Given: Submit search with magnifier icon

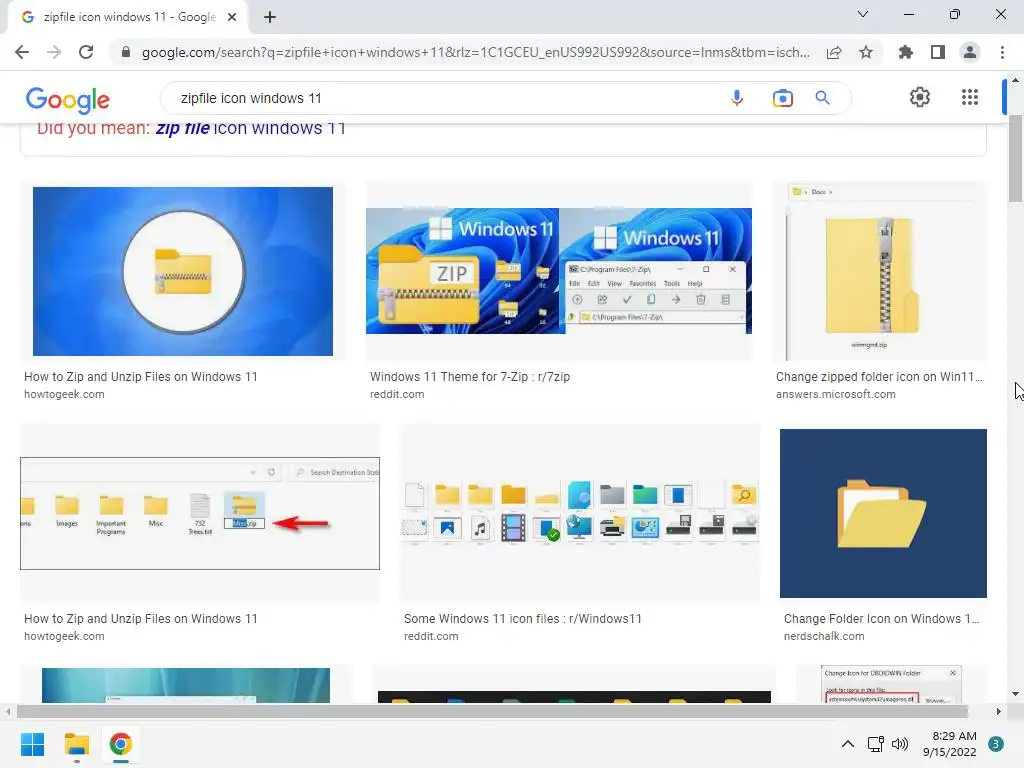Looking at the screenshot, I should (x=822, y=98).
